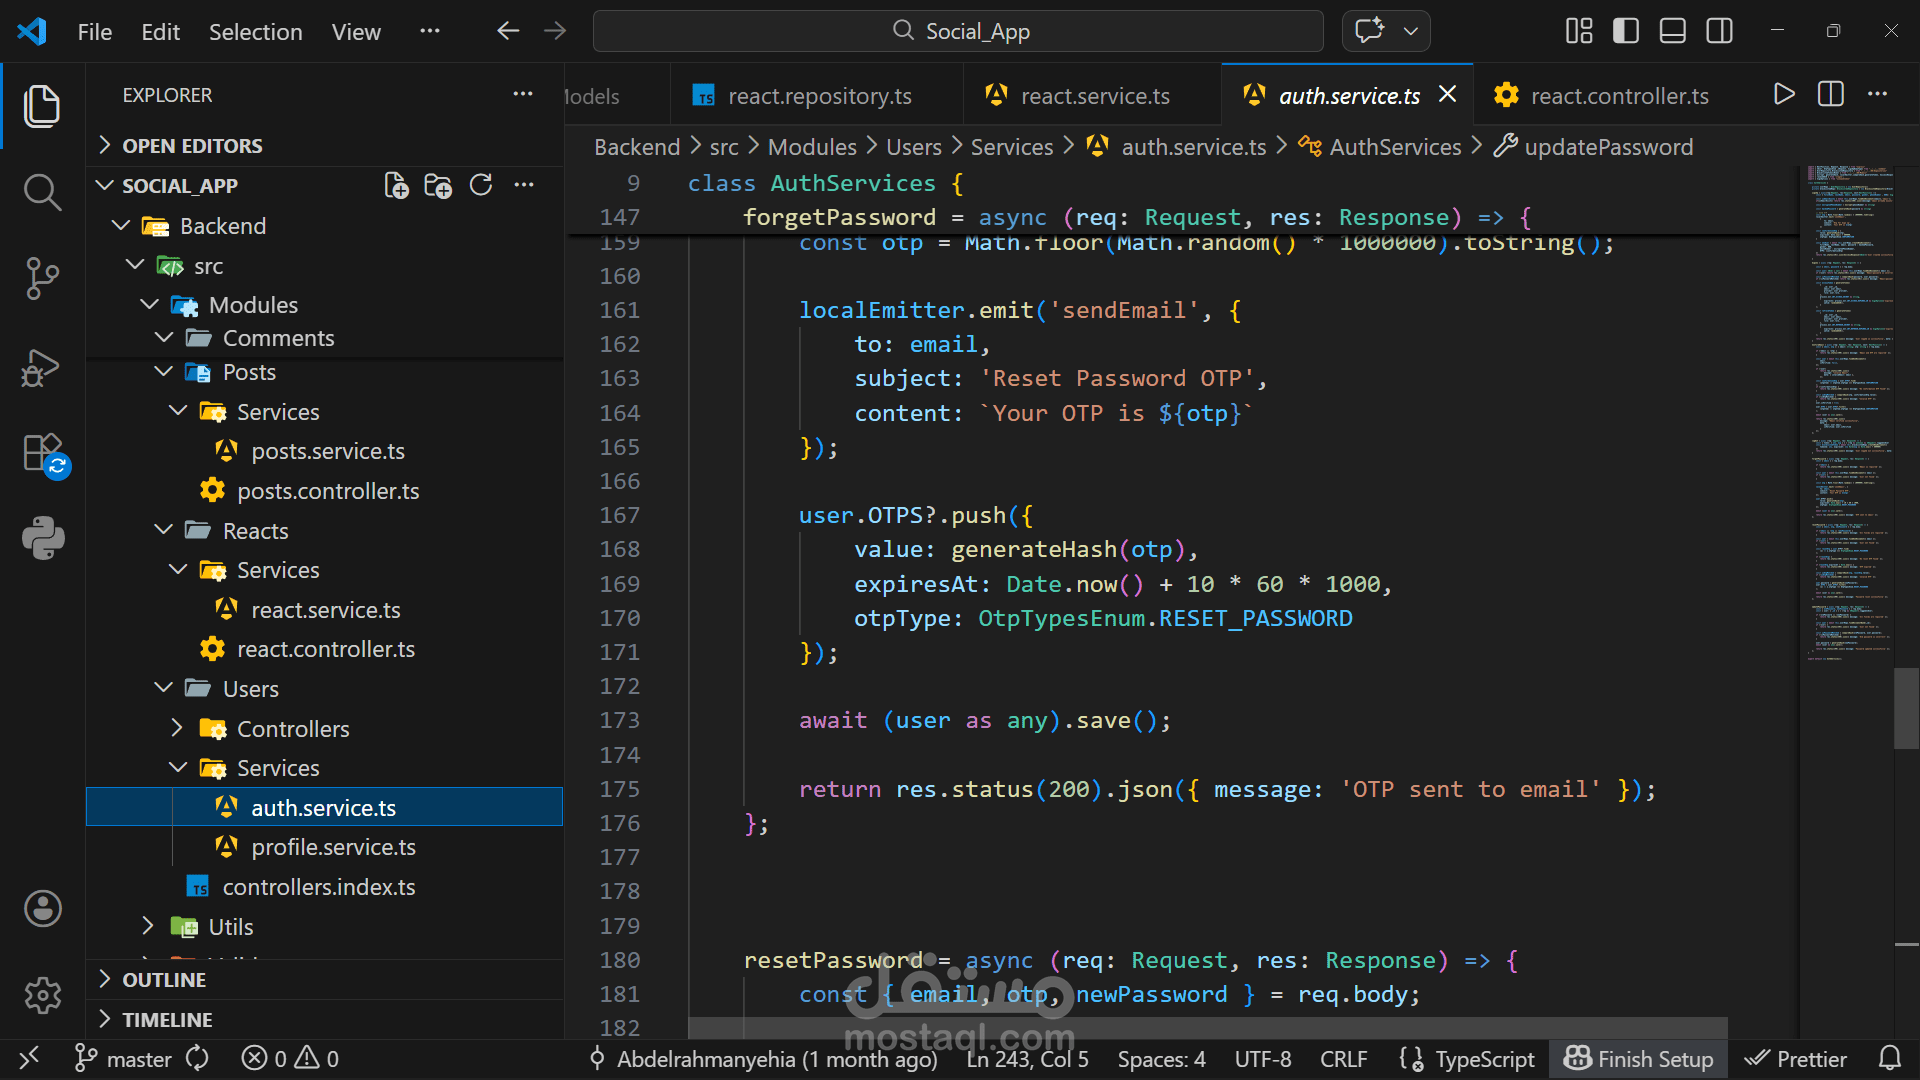The width and height of the screenshot is (1920, 1080).
Task: Open the Source Control view
Action: [x=42, y=279]
